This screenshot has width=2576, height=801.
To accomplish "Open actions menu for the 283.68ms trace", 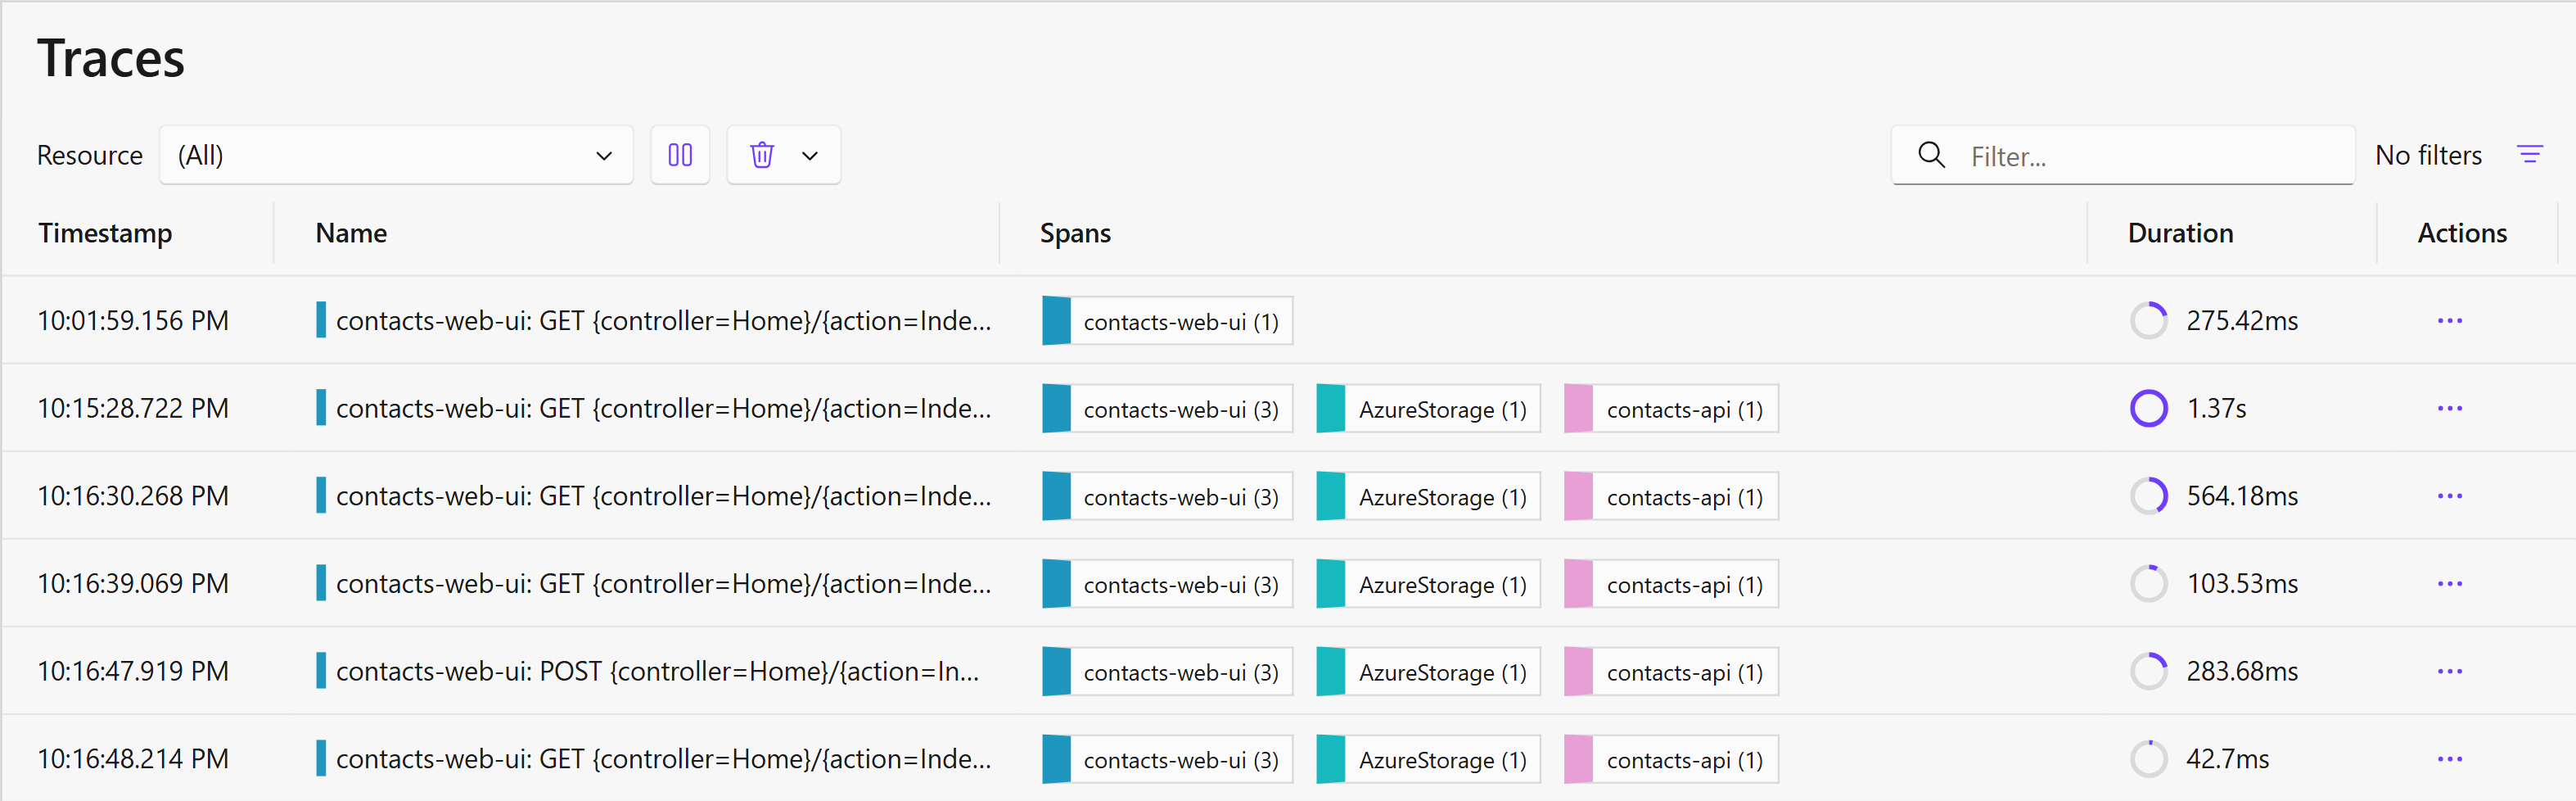I will [2449, 671].
